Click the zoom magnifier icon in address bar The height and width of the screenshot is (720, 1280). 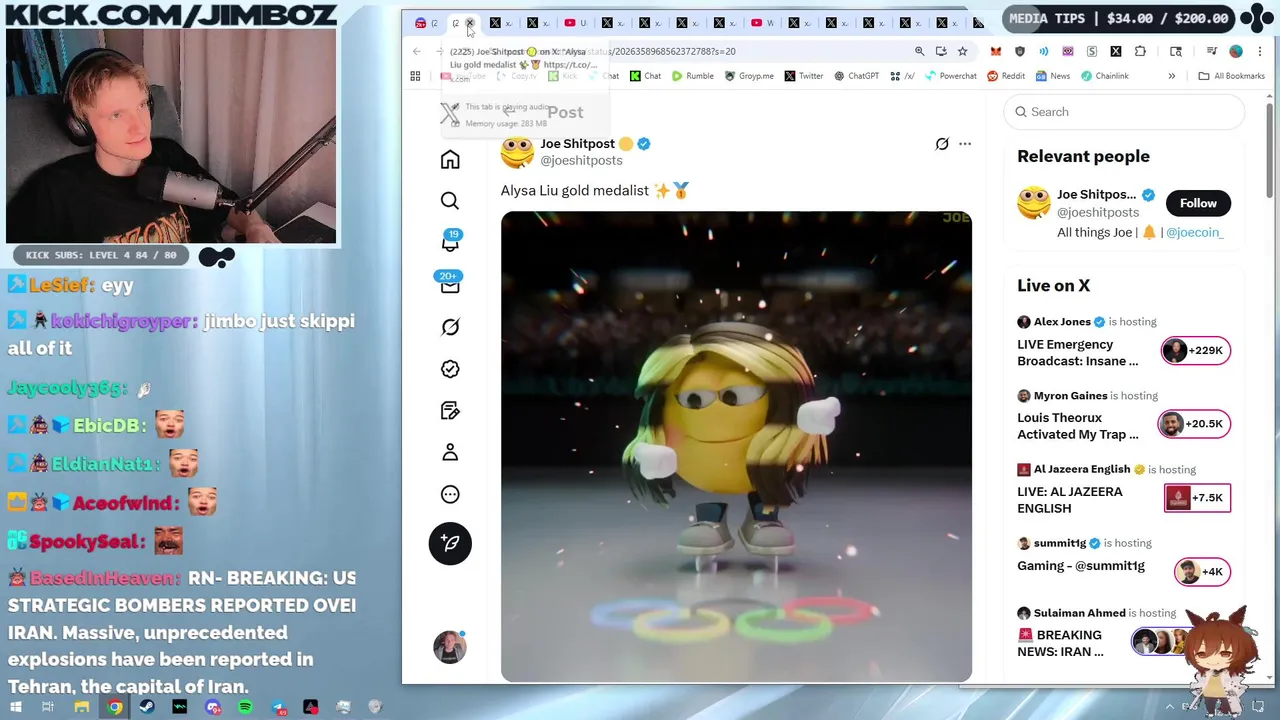coord(919,51)
